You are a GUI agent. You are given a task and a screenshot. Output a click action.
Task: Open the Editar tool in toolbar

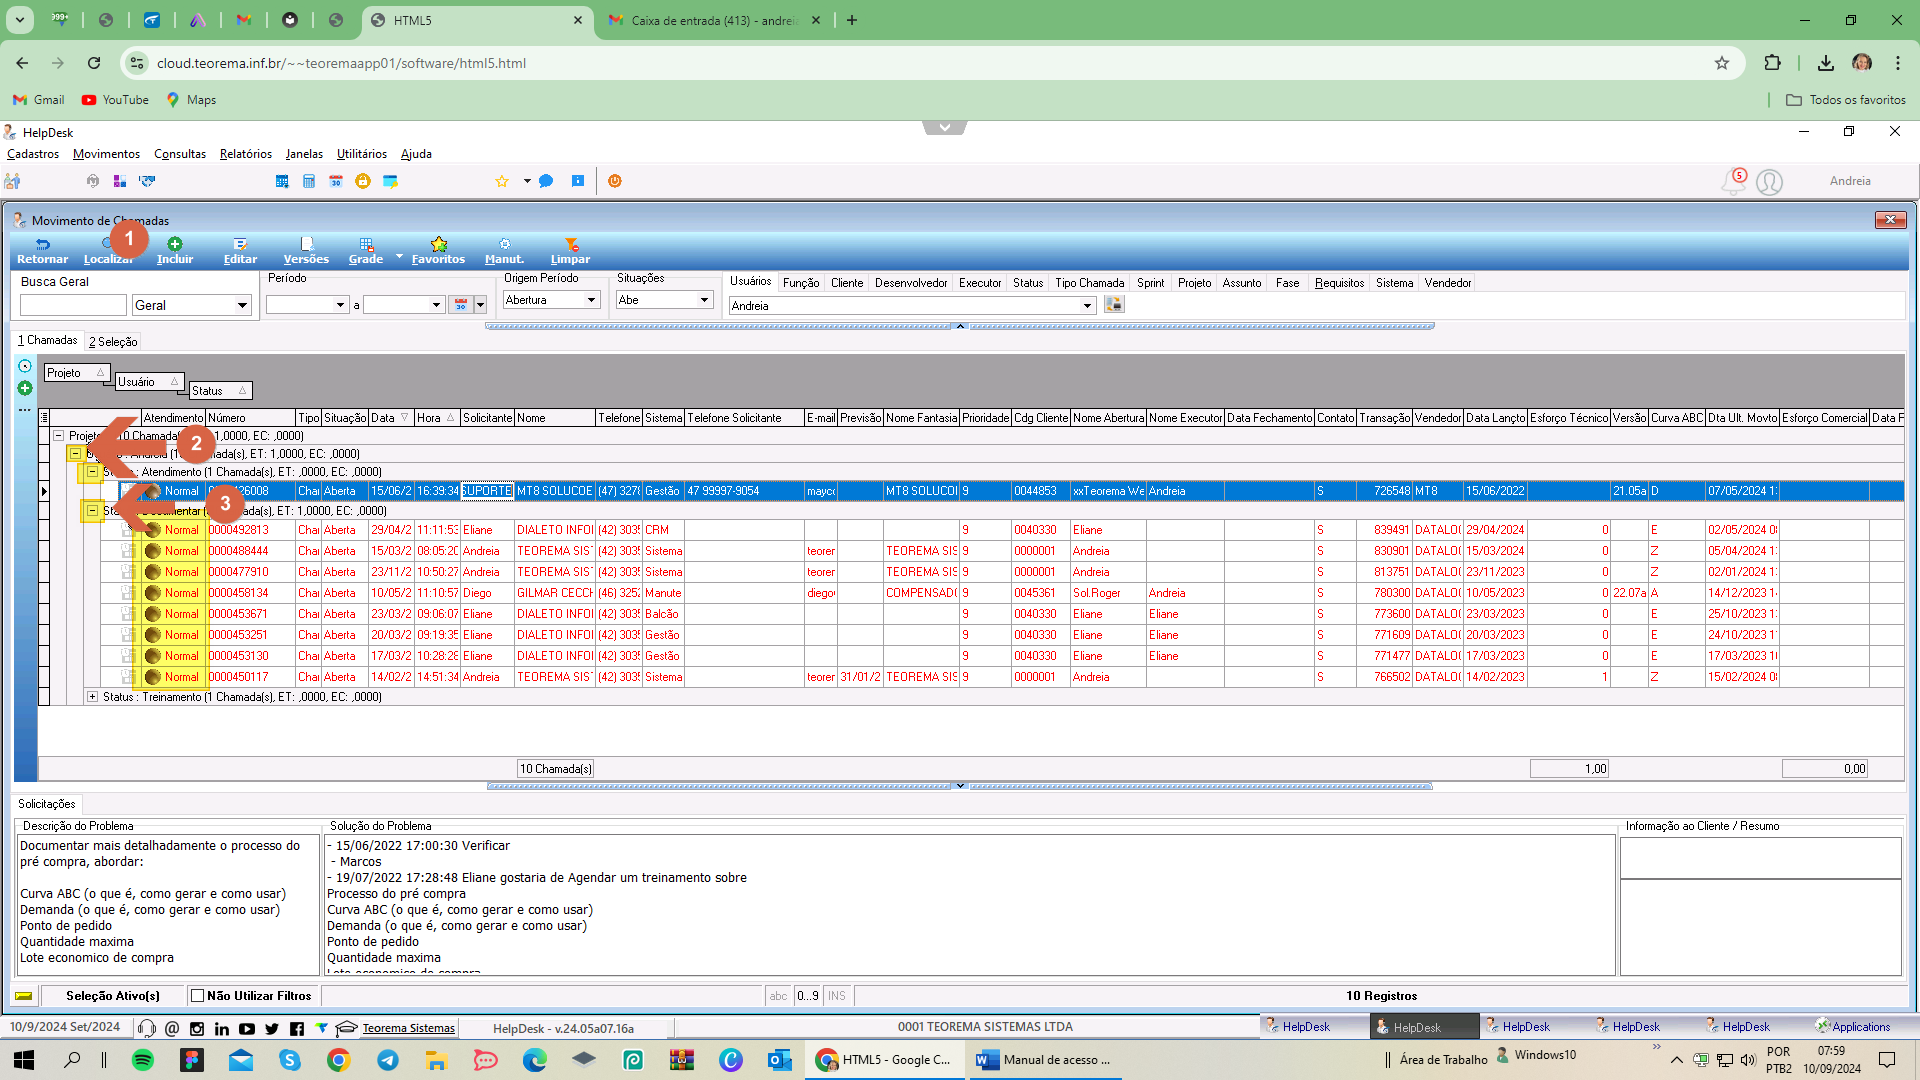(240, 250)
